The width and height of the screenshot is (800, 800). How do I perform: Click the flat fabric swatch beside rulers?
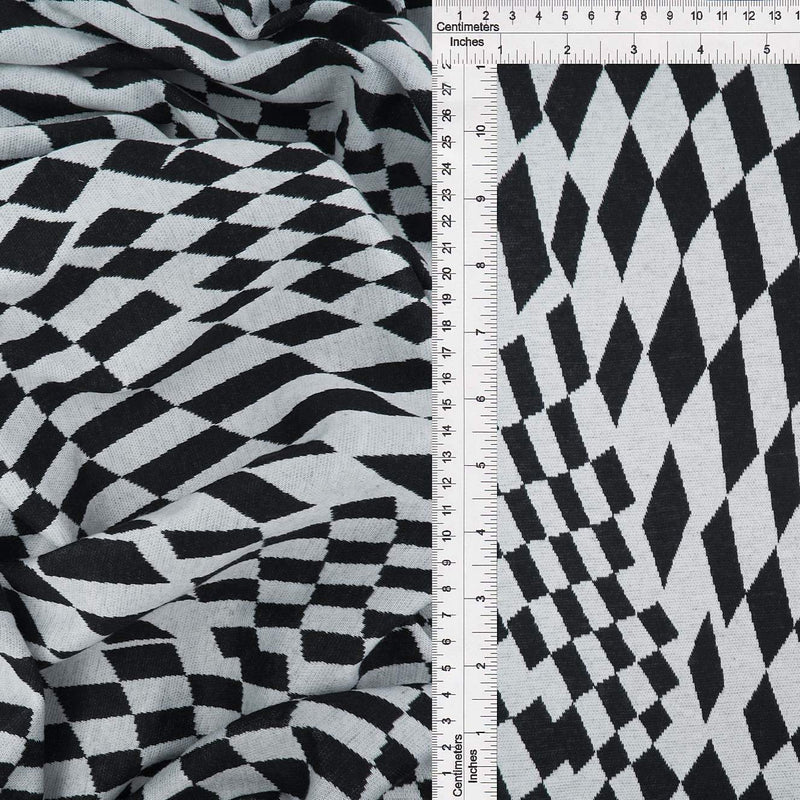point(648,432)
